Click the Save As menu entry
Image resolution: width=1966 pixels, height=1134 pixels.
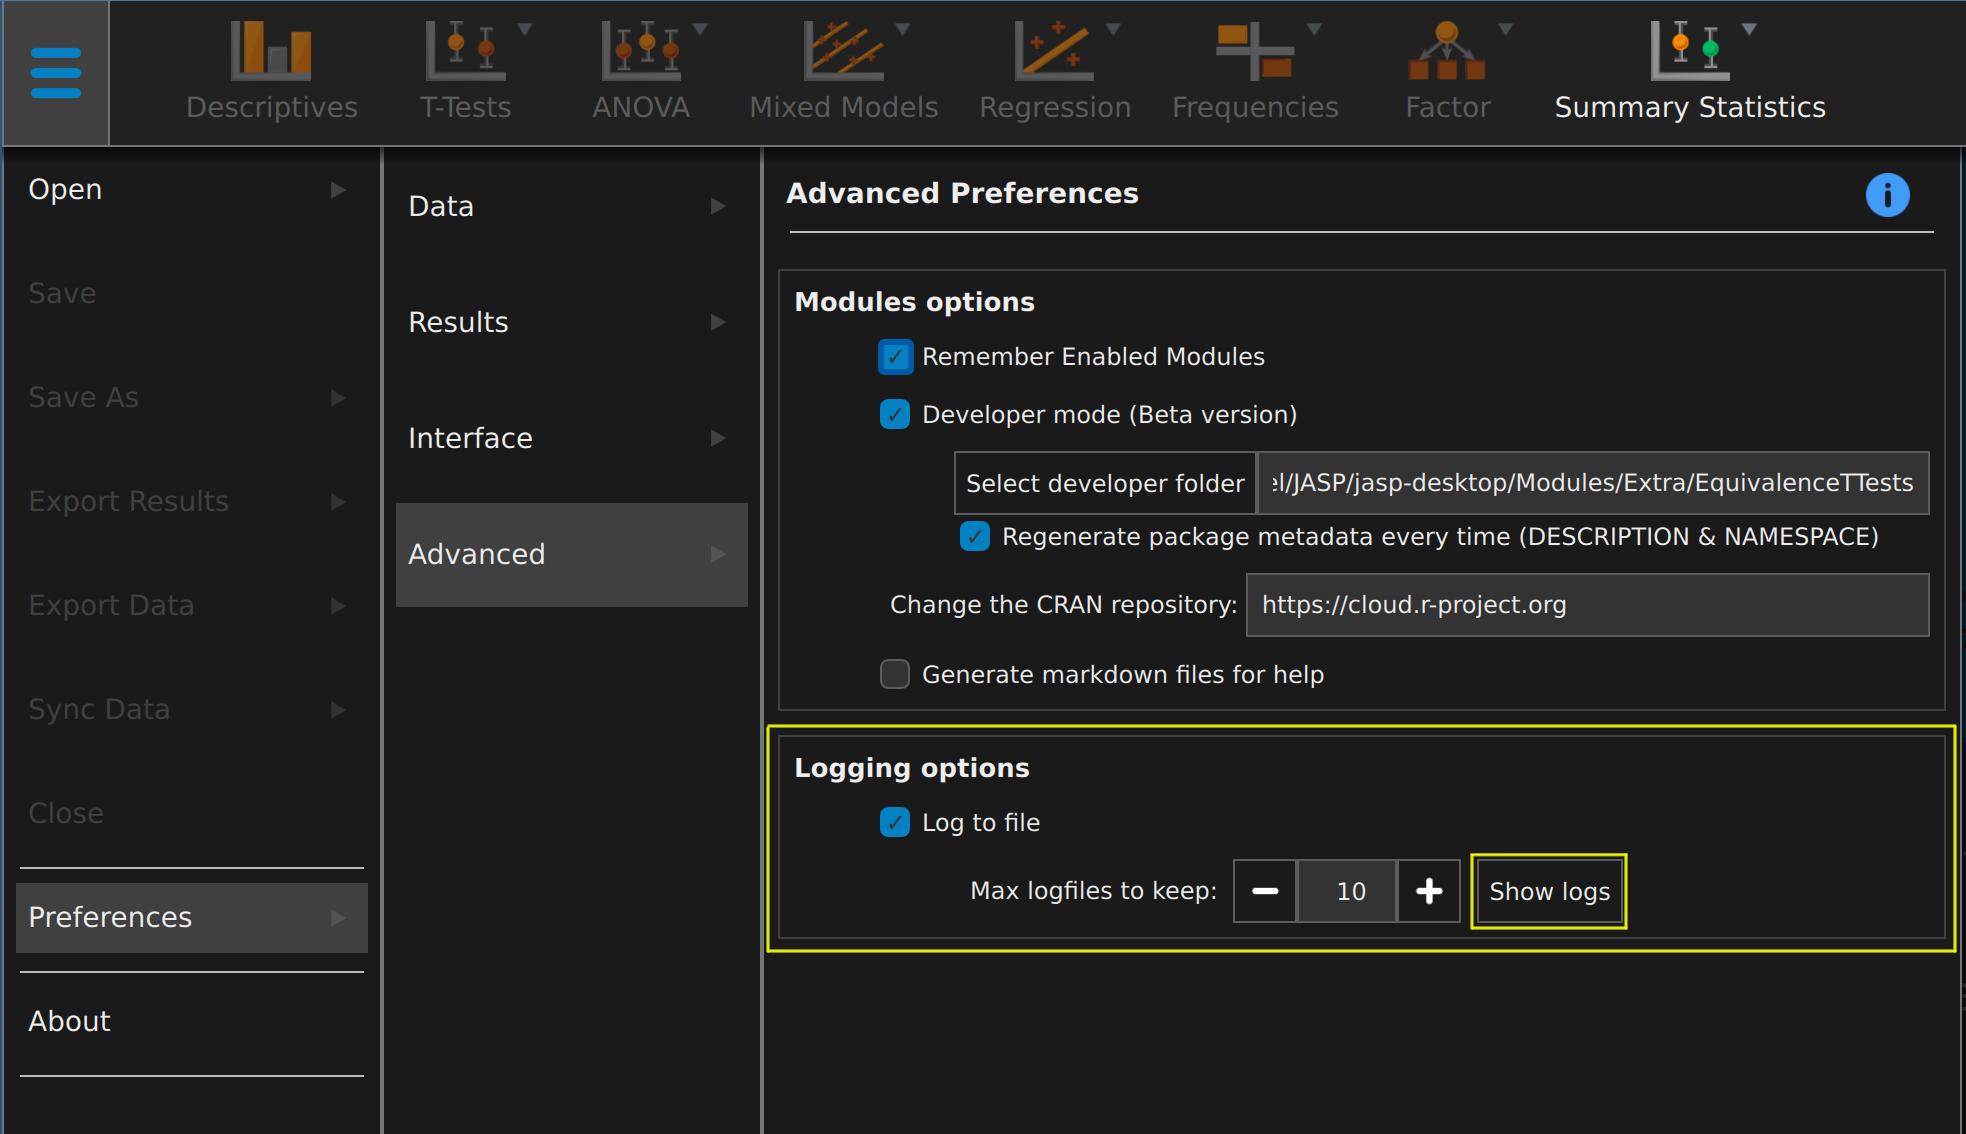tap(190, 398)
